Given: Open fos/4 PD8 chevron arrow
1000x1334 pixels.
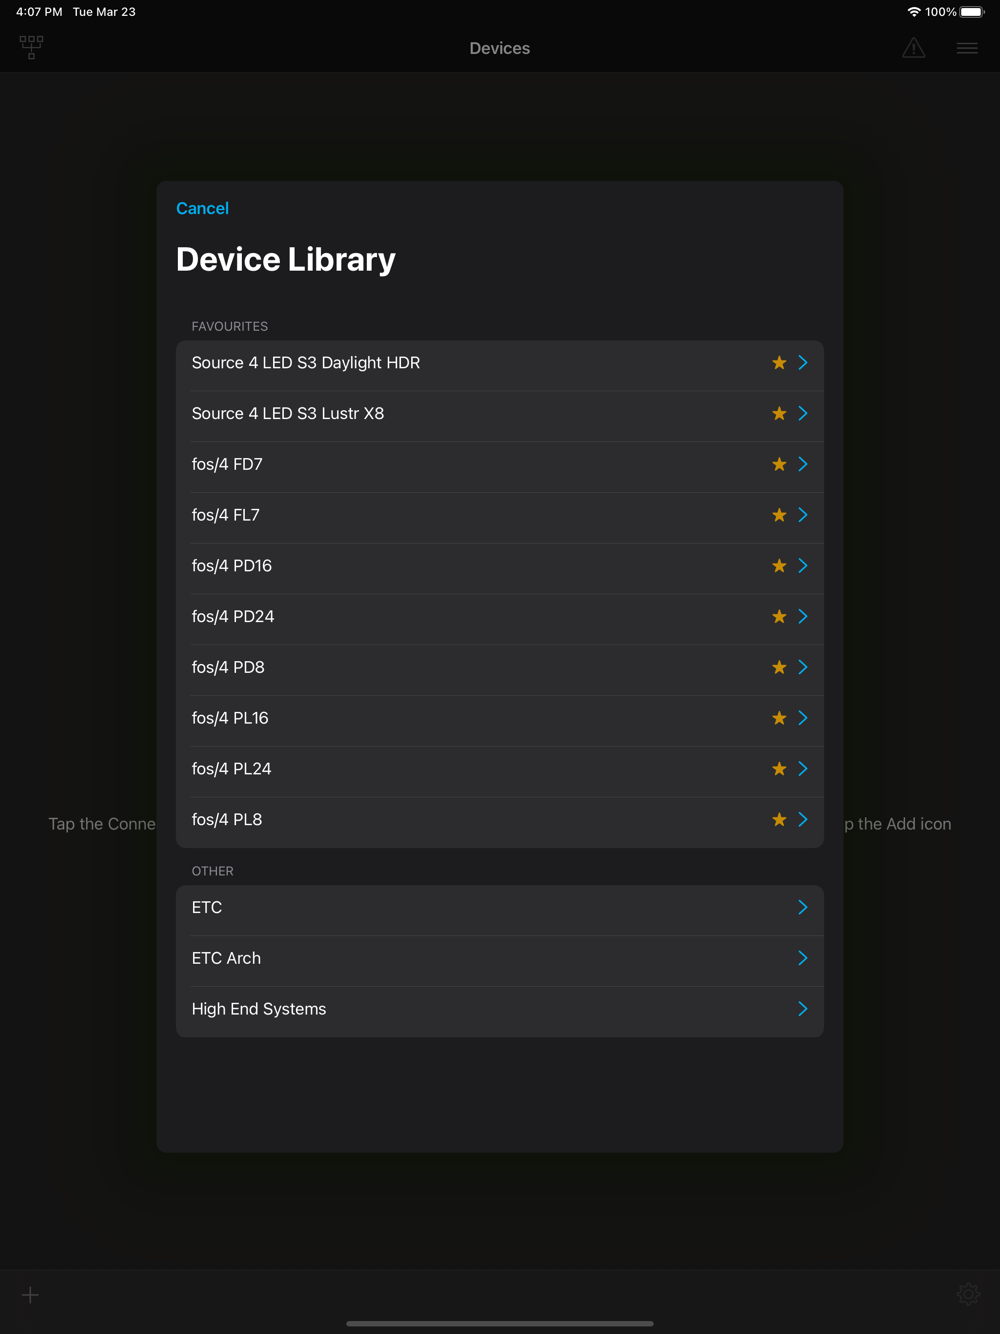Looking at the screenshot, I should [x=803, y=667].
